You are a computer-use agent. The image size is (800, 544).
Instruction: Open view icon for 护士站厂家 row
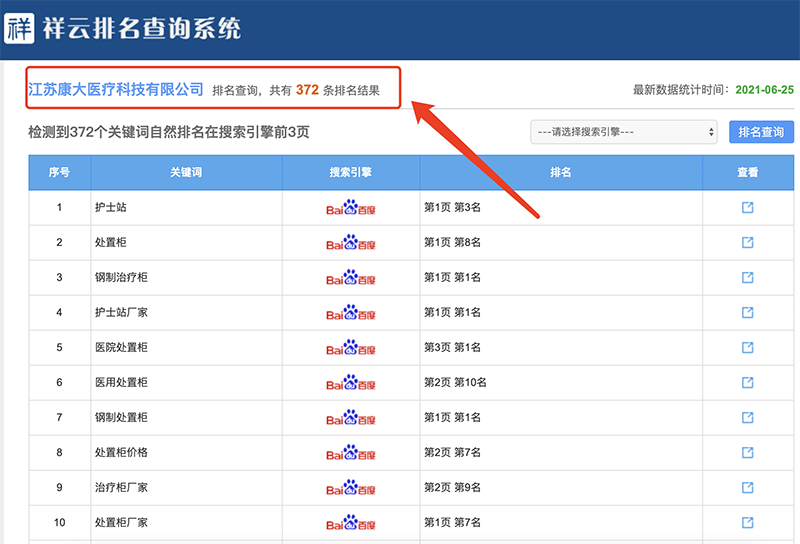pos(747,312)
